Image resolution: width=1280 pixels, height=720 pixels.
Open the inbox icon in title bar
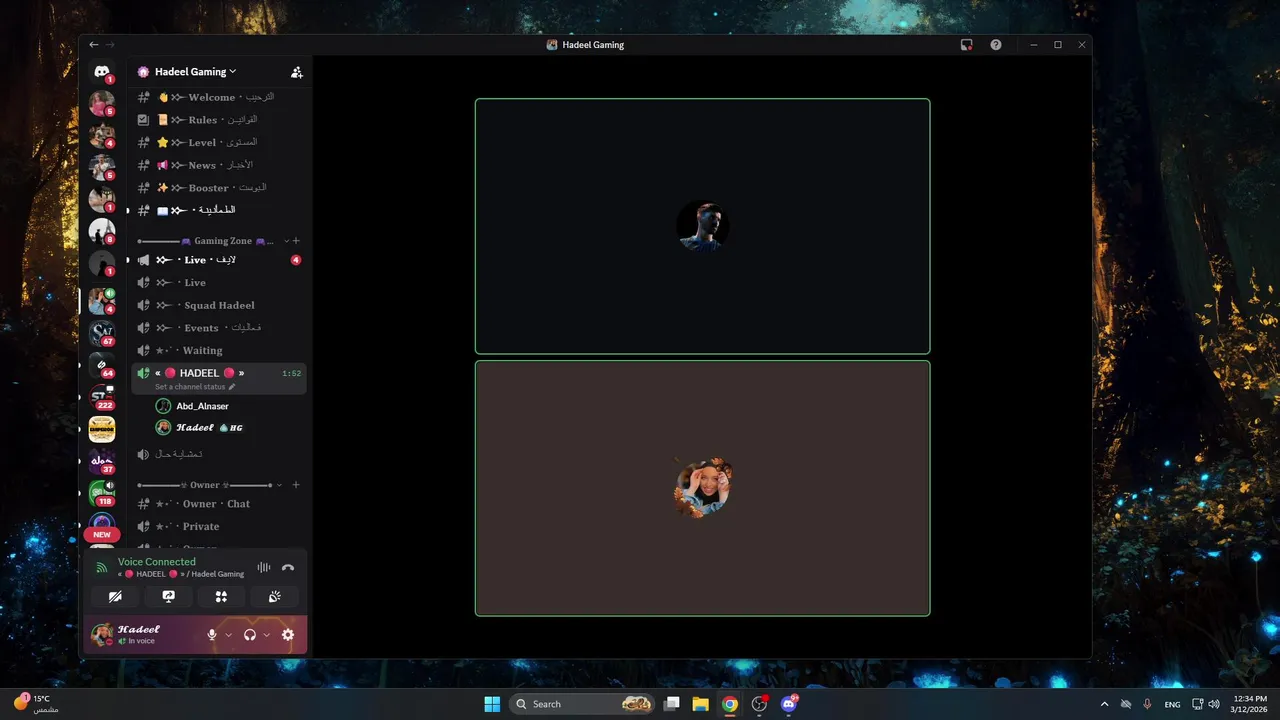click(966, 45)
